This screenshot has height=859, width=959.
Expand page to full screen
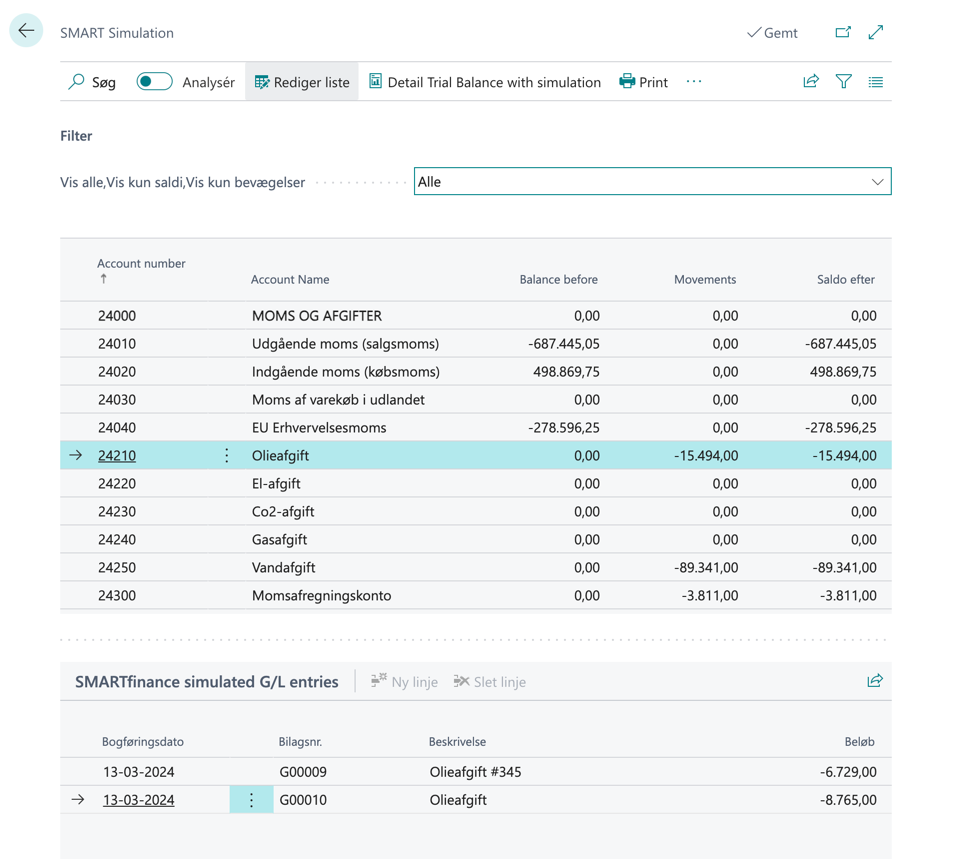pos(876,32)
